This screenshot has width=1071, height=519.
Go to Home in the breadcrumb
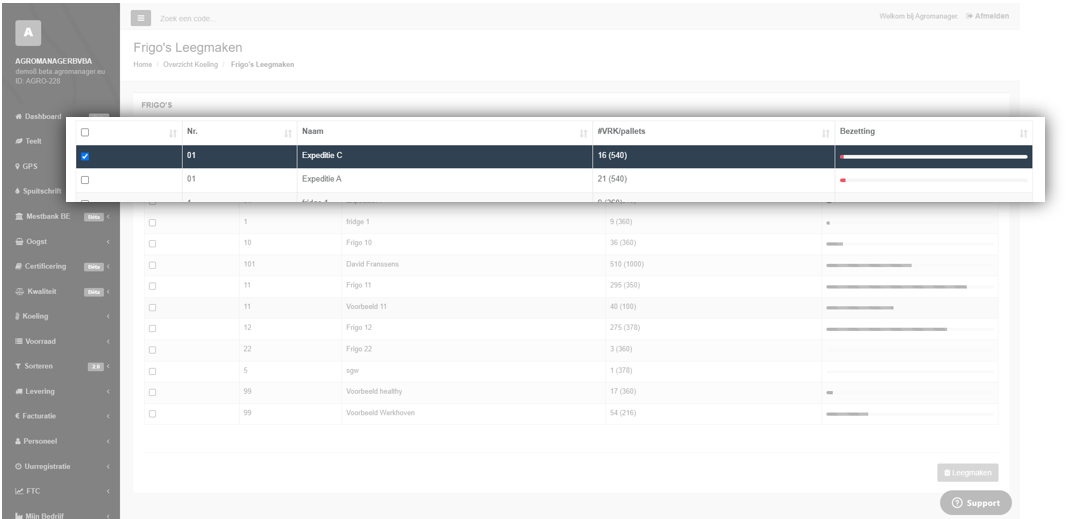pyautogui.click(x=143, y=64)
